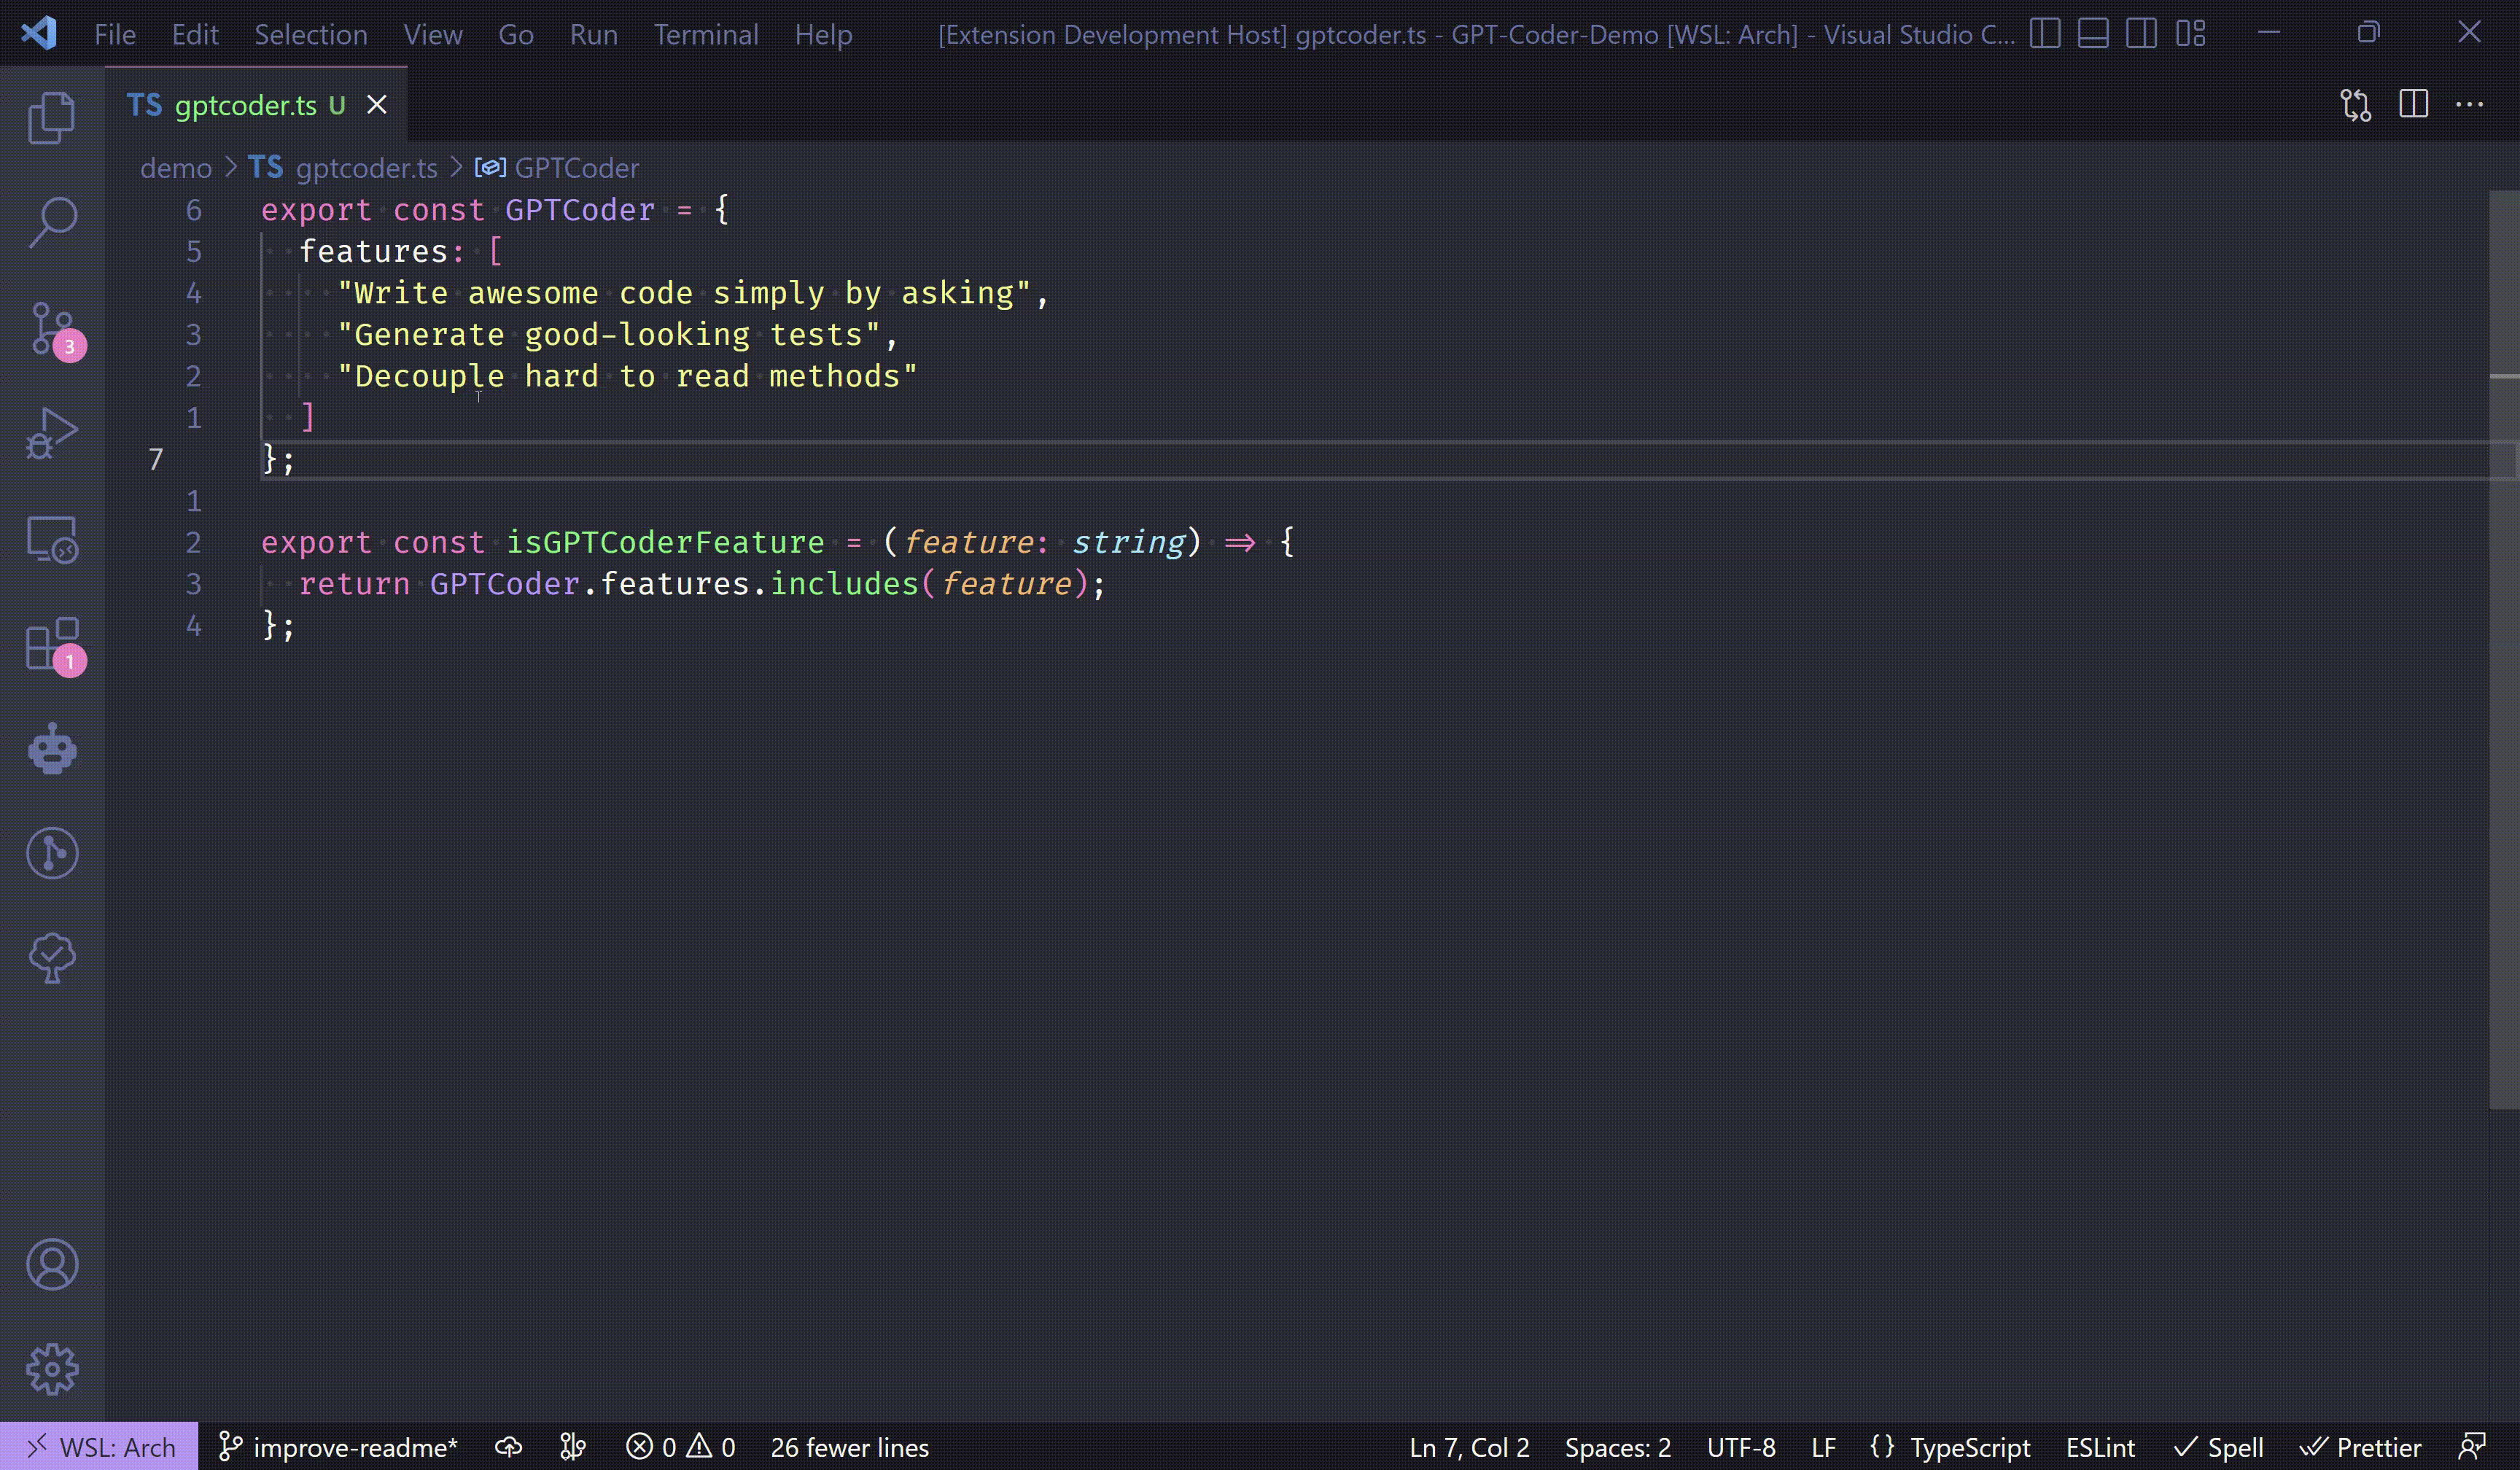Open Run and Debug view
Viewport: 2520px width, 1470px height.
click(x=52, y=433)
